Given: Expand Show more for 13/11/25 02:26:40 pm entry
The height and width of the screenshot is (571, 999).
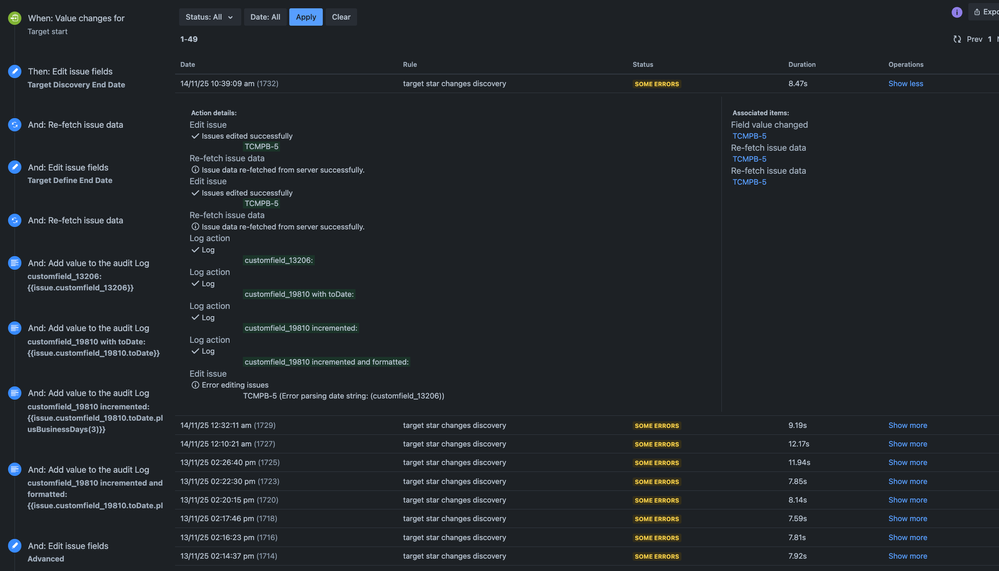Looking at the screenshot, I should [x=907, y=463].
